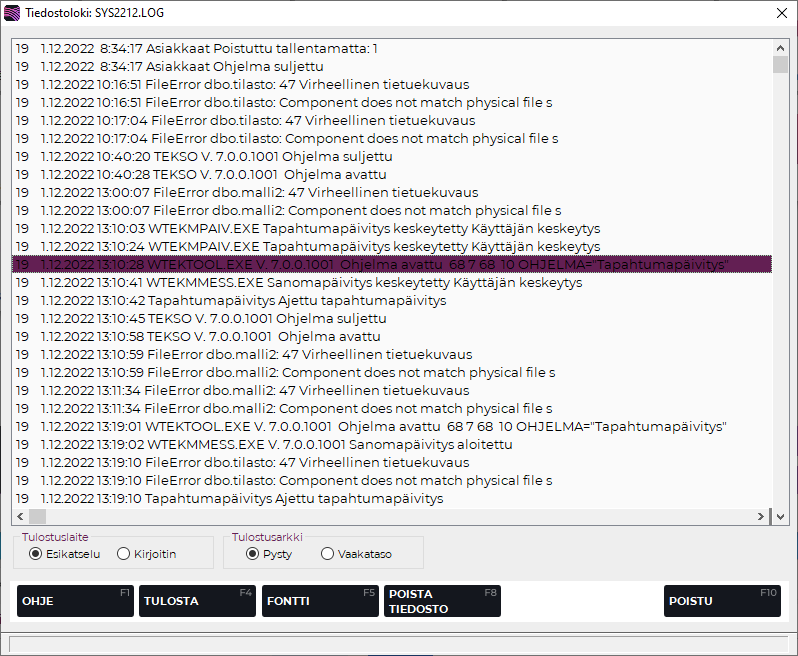The width and height of the screenshot is (798, 656).
Task: Click the POISTA TIEDOSTO button
Action: coord(441,601)
